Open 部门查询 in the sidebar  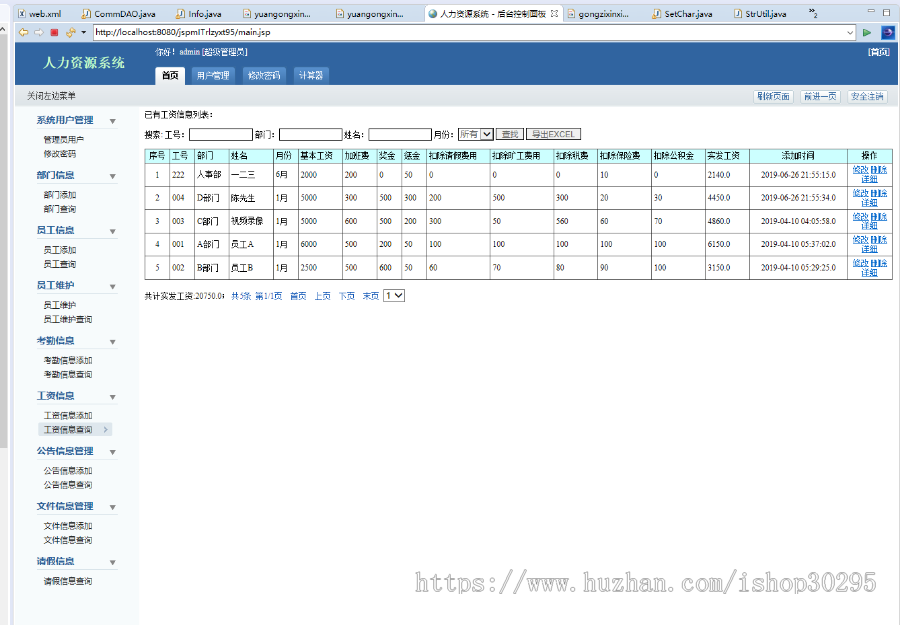click(x=60, y=209)
